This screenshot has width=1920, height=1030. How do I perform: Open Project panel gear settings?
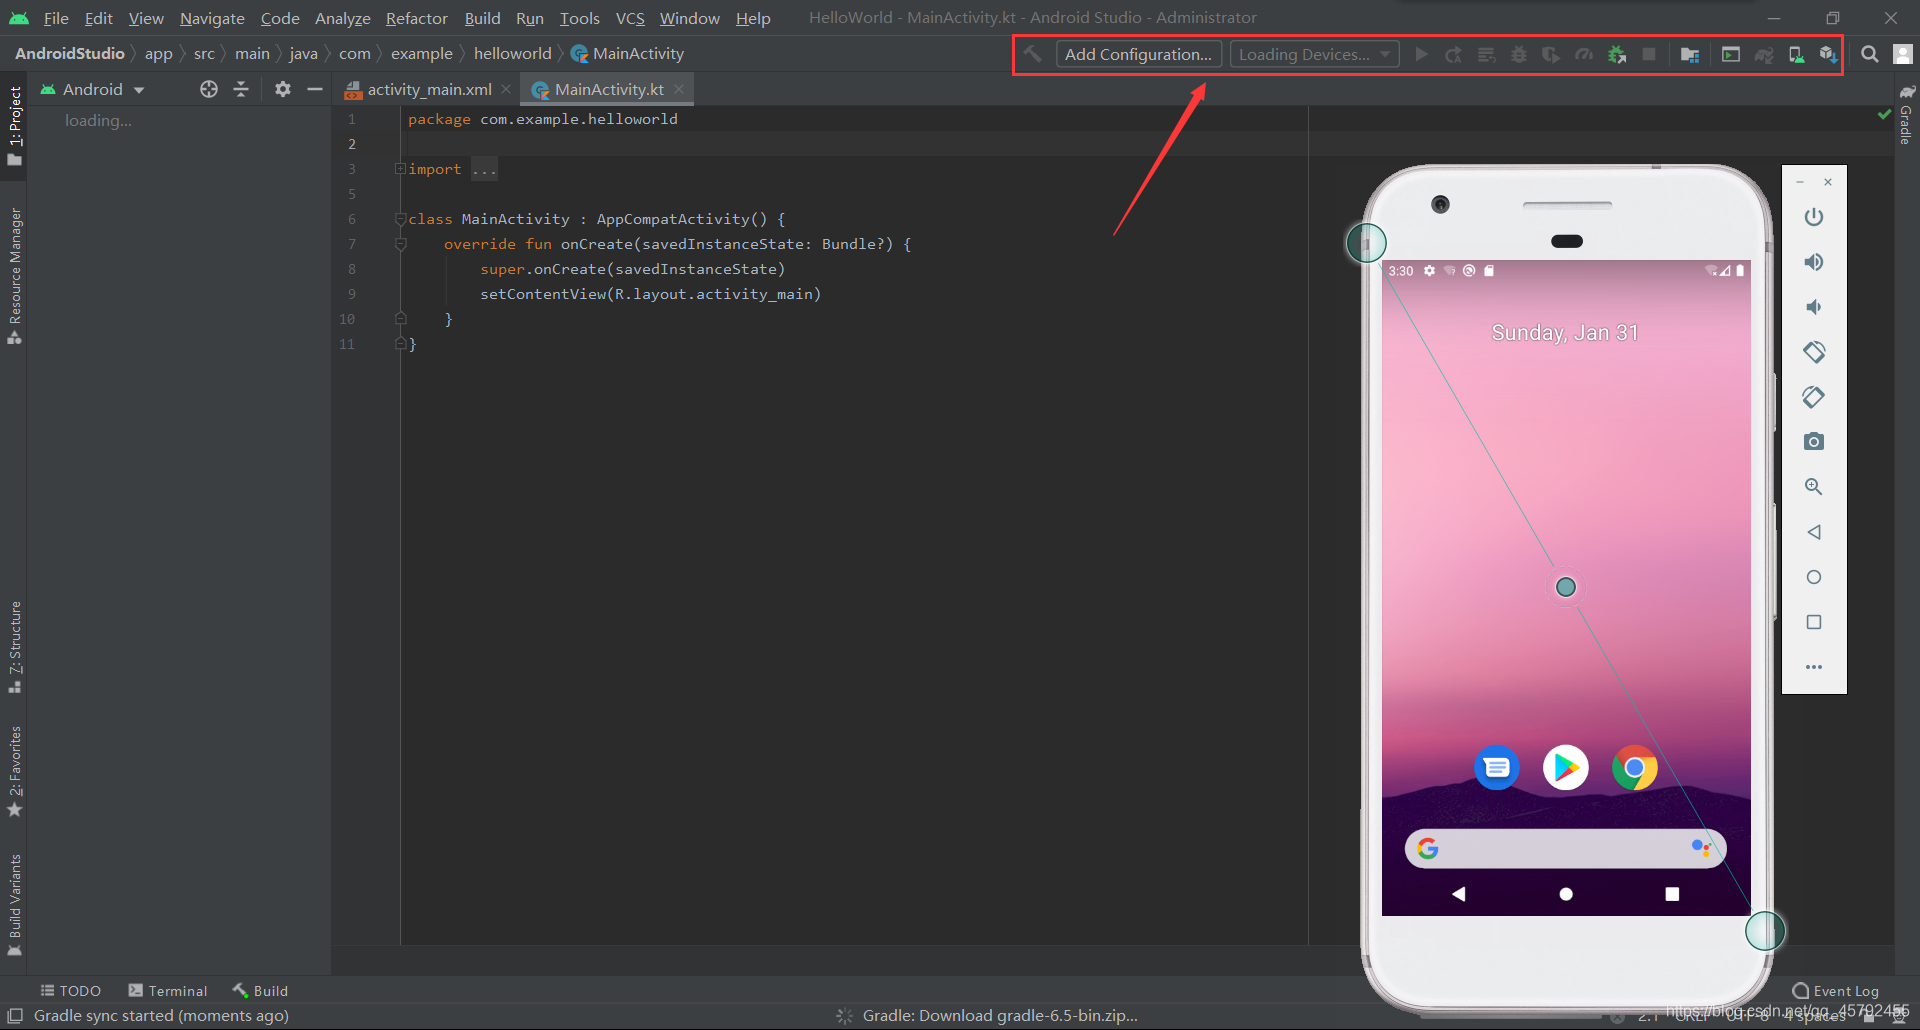pos(283,89)
